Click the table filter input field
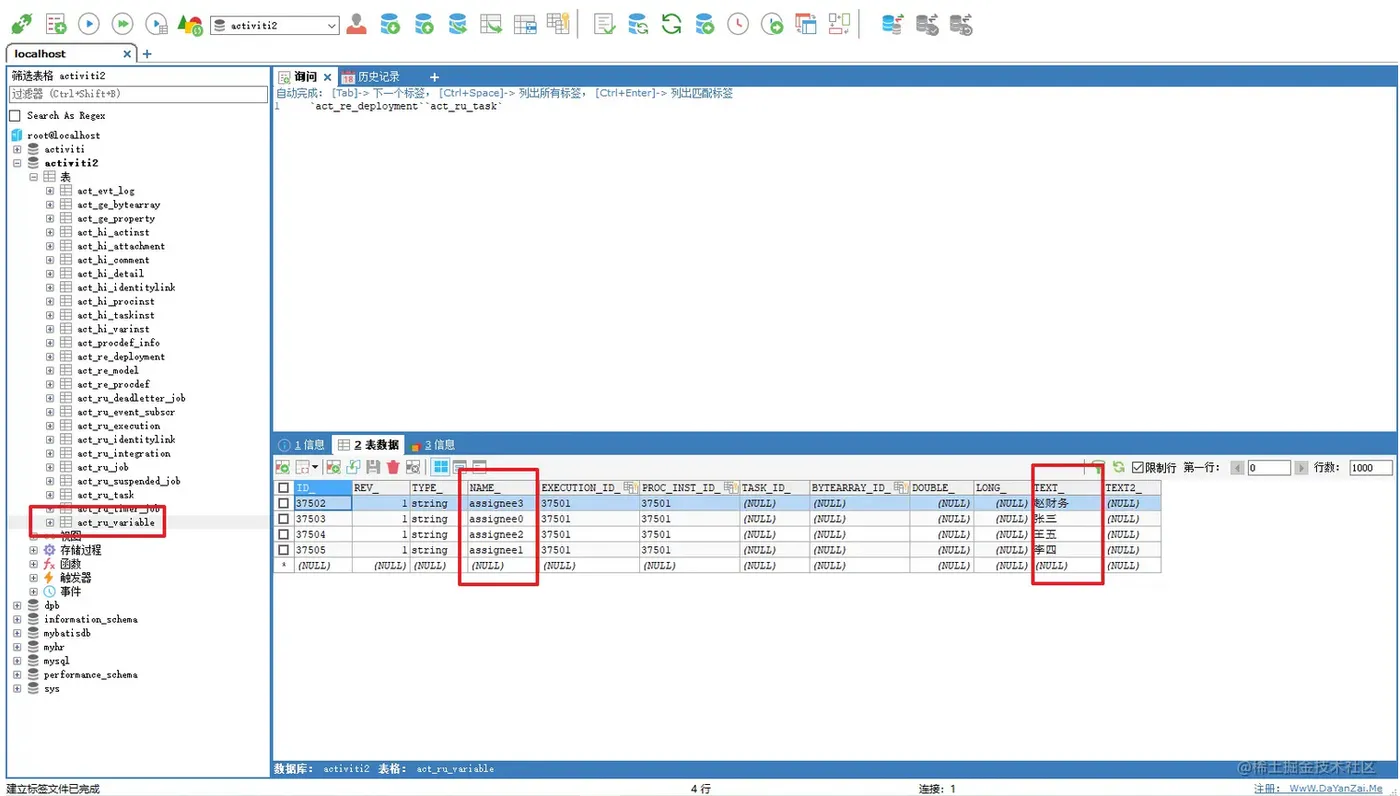 (138, 94)
